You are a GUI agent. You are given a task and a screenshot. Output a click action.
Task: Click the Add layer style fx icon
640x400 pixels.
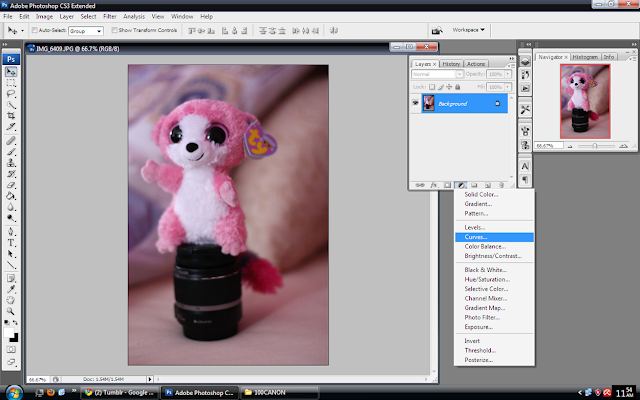[433, 185]
